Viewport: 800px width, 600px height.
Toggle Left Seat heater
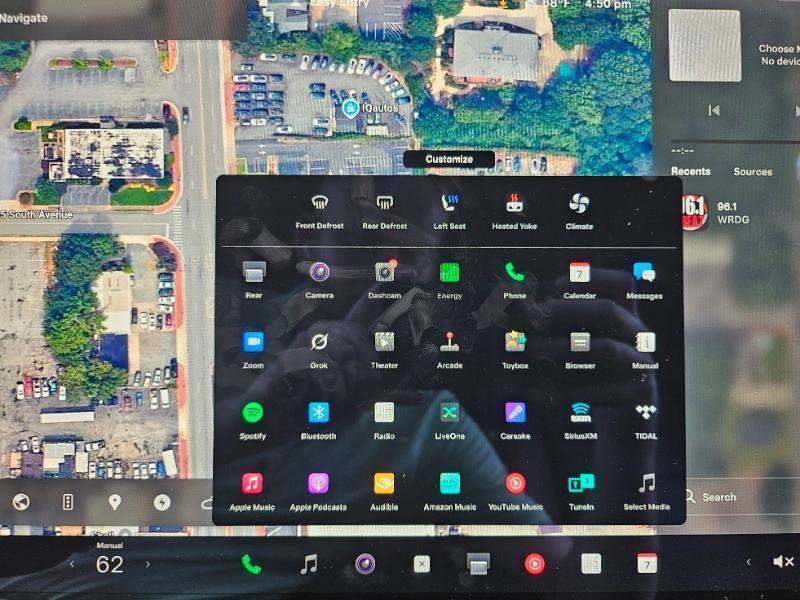click(449, 211)
